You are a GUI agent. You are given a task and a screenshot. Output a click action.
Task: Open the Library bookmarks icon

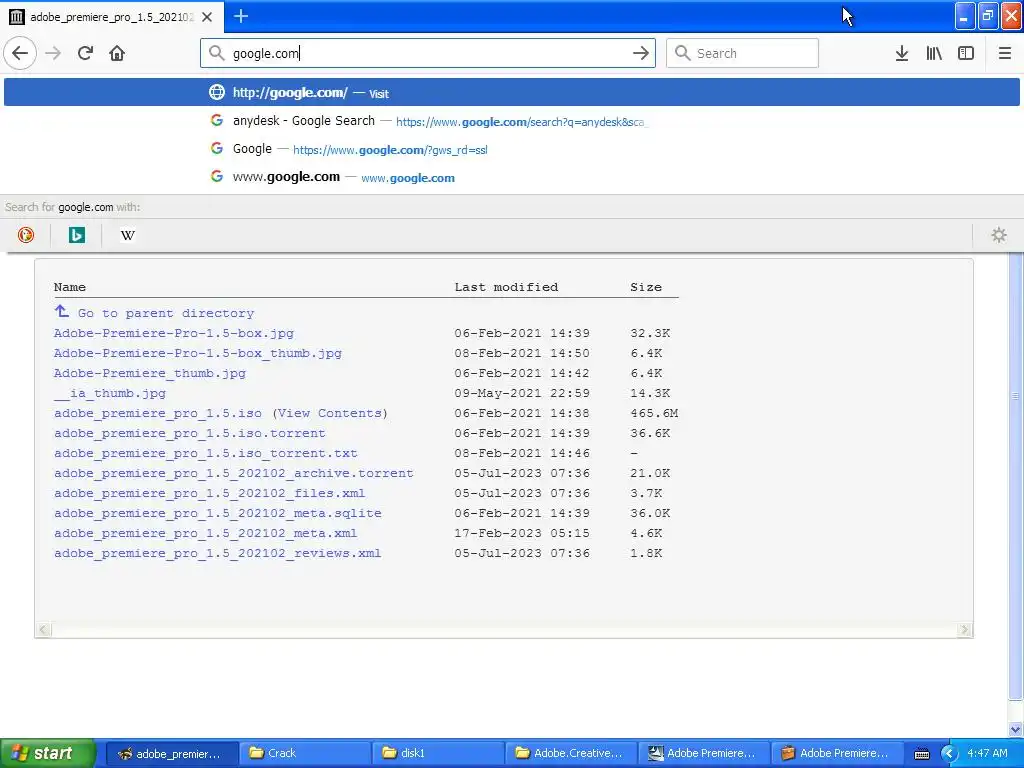tap(934, 53)
